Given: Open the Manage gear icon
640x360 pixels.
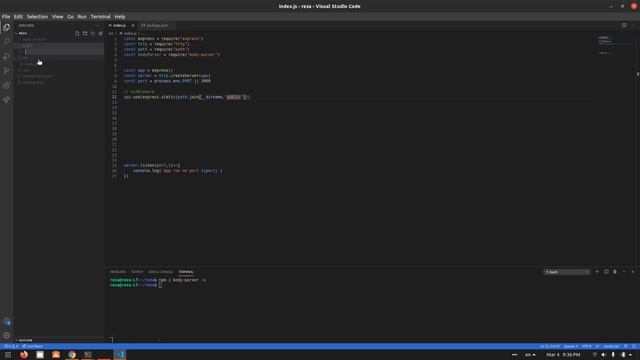Looking at the screenshot, I should (7, 335).
